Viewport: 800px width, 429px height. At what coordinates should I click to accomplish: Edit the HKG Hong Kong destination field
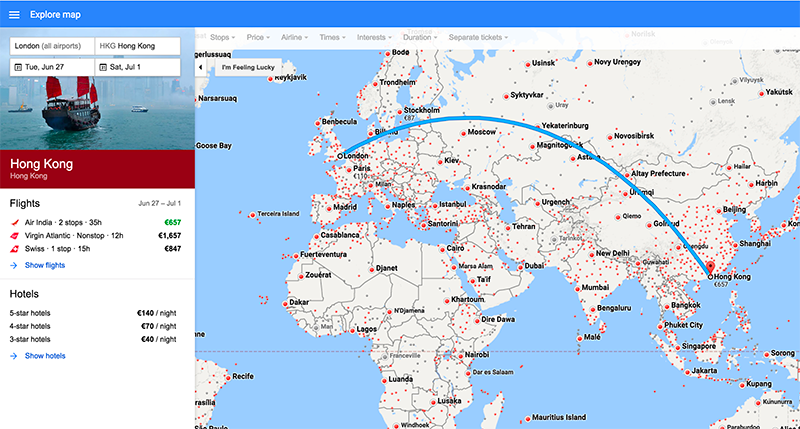pos(138,46)
